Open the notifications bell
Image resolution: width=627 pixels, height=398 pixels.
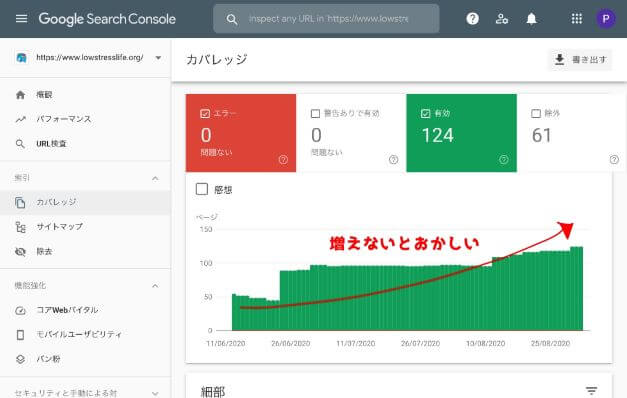[531, 18]
